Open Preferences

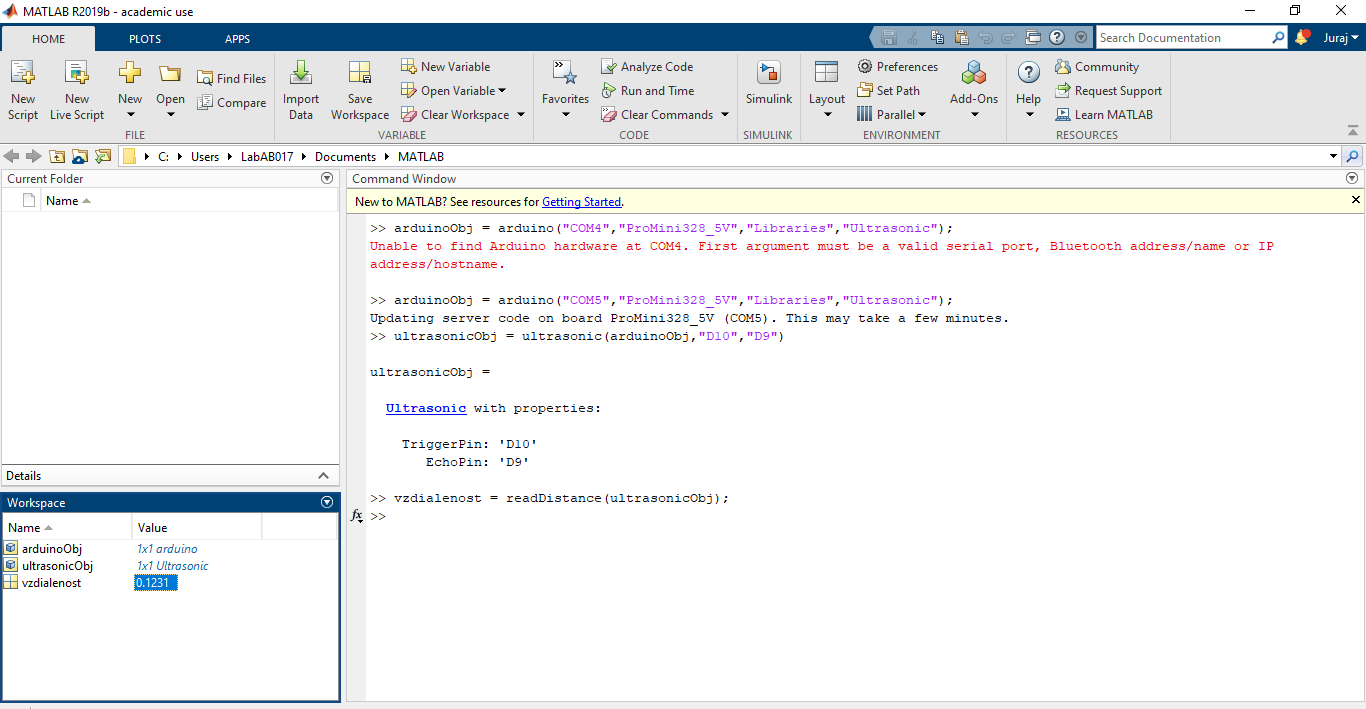[898, 66]
